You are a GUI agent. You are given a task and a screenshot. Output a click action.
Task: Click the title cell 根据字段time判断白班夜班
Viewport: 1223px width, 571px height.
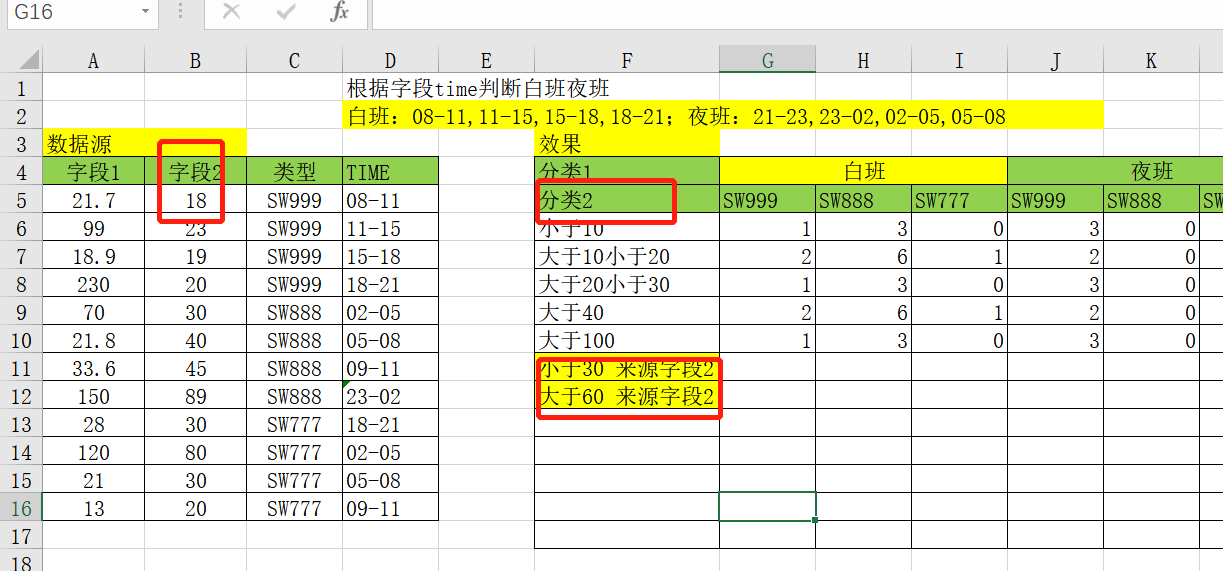pyautogui.click(x=478, y=88)
